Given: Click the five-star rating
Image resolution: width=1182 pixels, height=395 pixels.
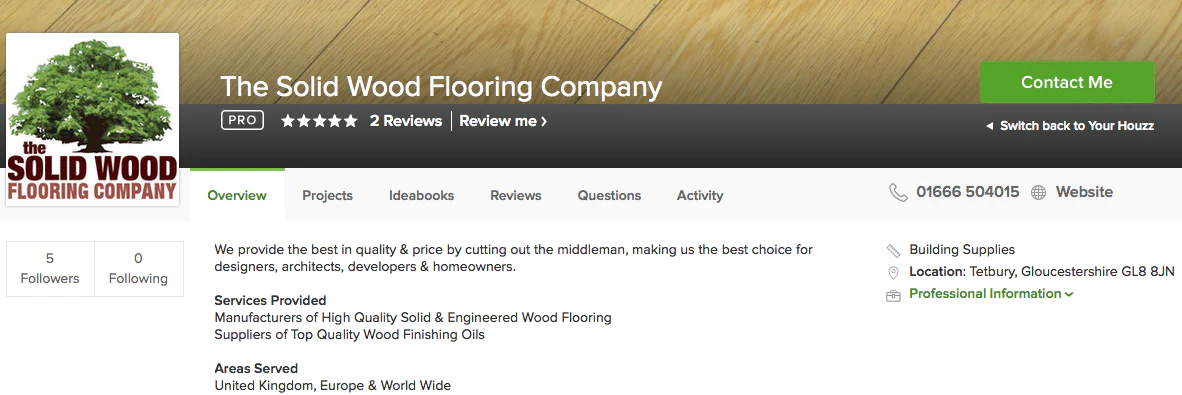Looking at the screenshot, I should tap(319, 121).
